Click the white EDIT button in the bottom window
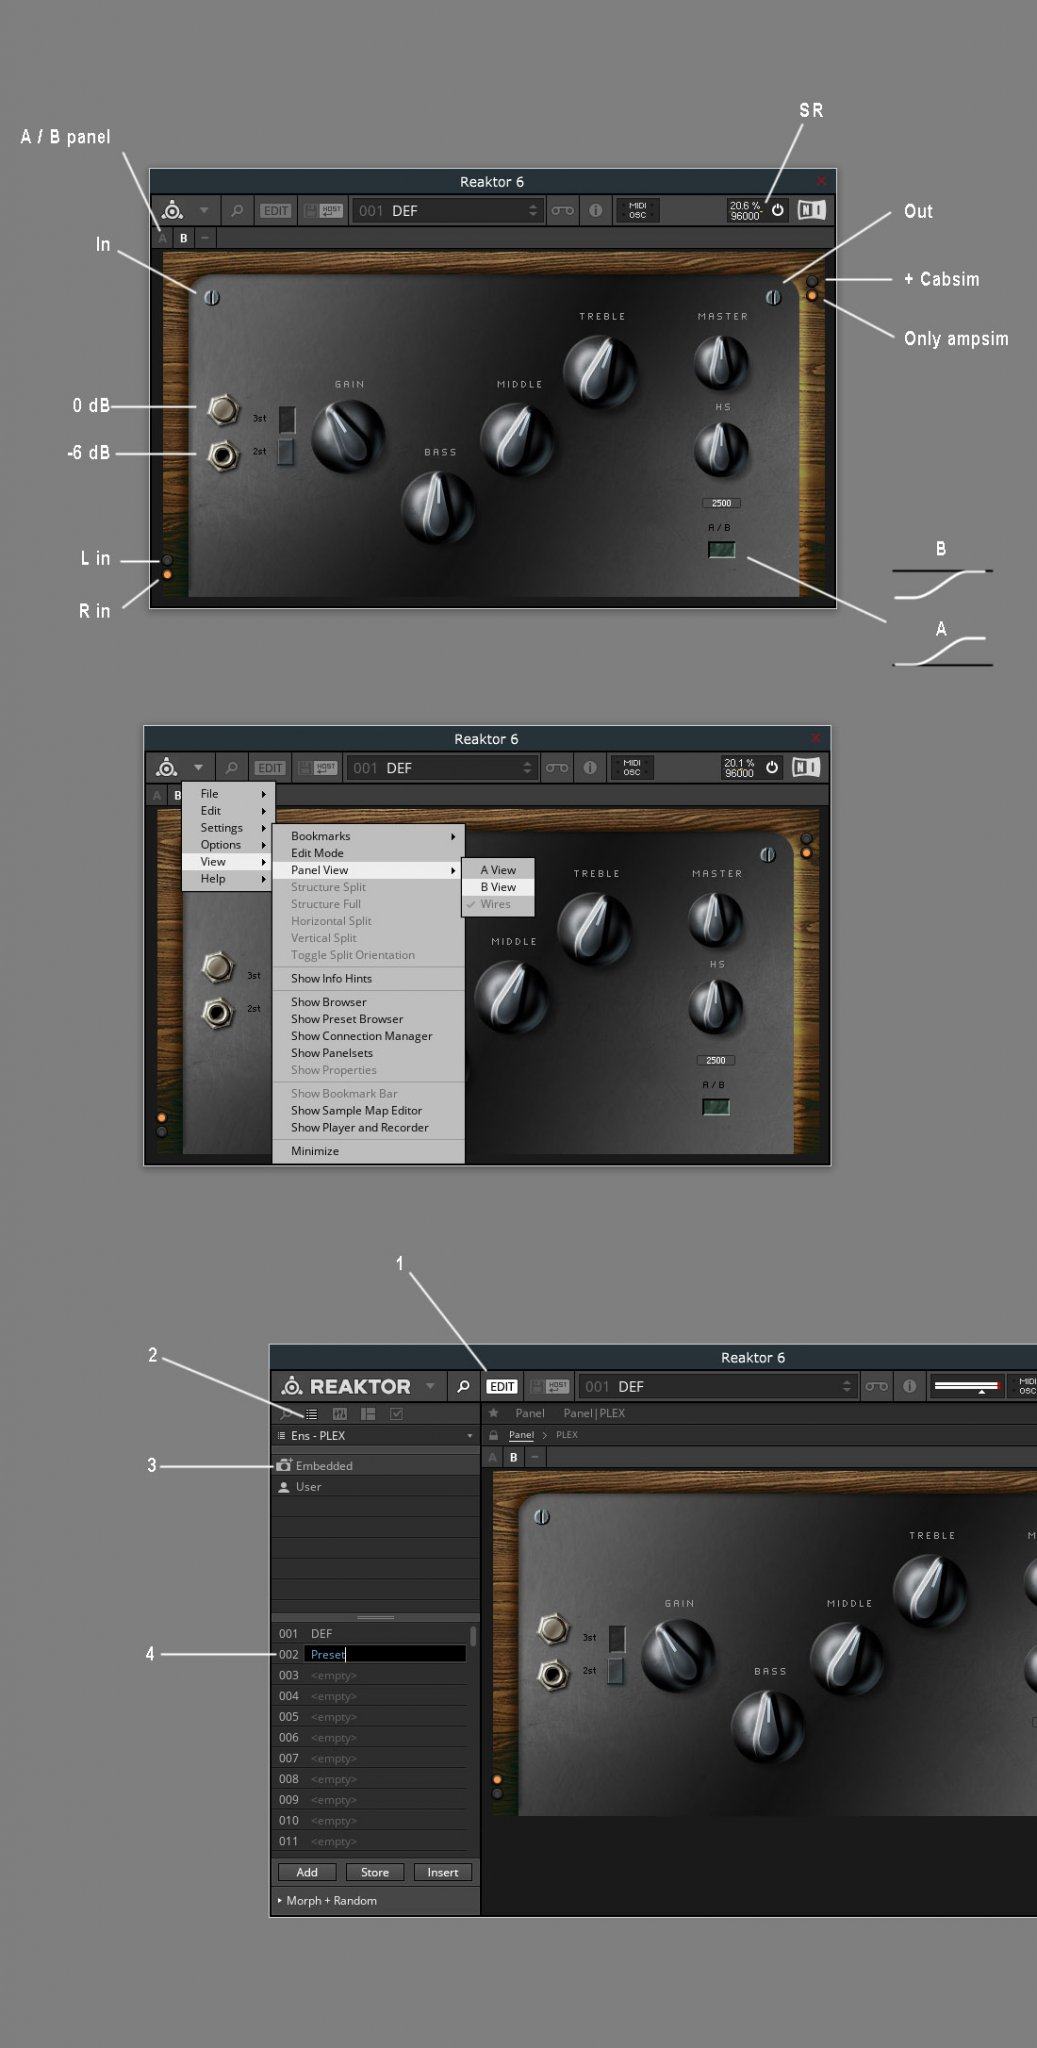 [502, 1386]
